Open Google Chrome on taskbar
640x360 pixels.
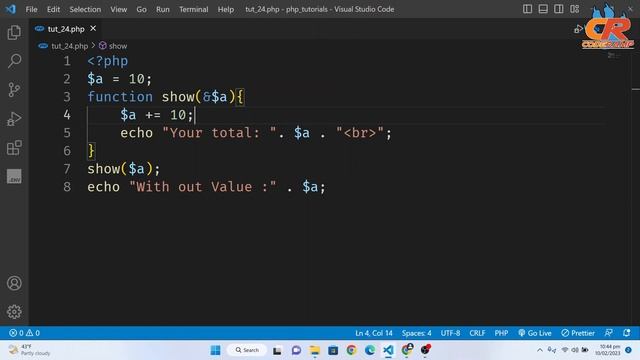pos(351,350)
